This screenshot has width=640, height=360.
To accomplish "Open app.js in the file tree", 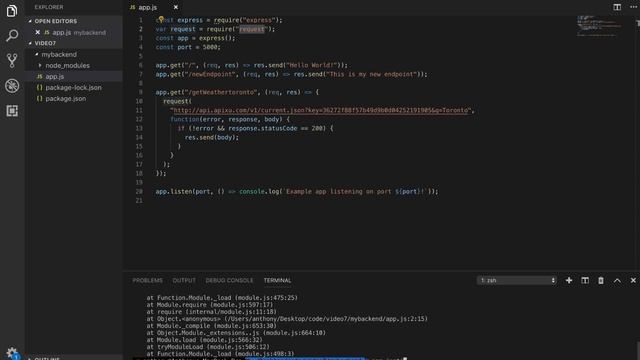I will coord(74,76).
